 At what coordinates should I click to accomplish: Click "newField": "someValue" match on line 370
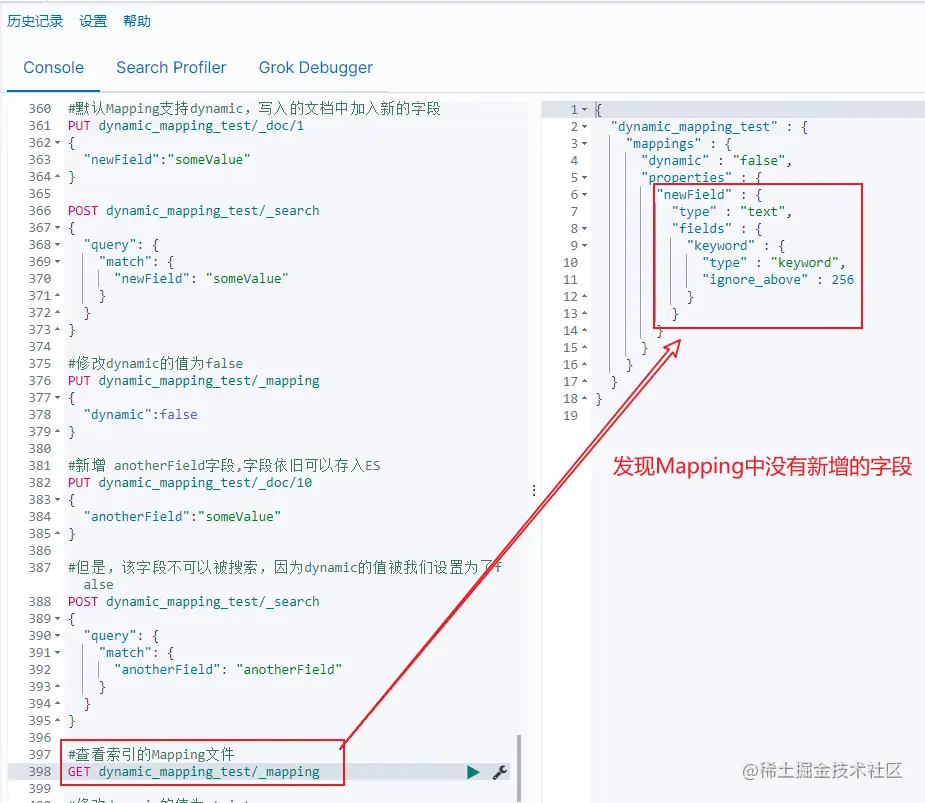[x=201, y=278]
